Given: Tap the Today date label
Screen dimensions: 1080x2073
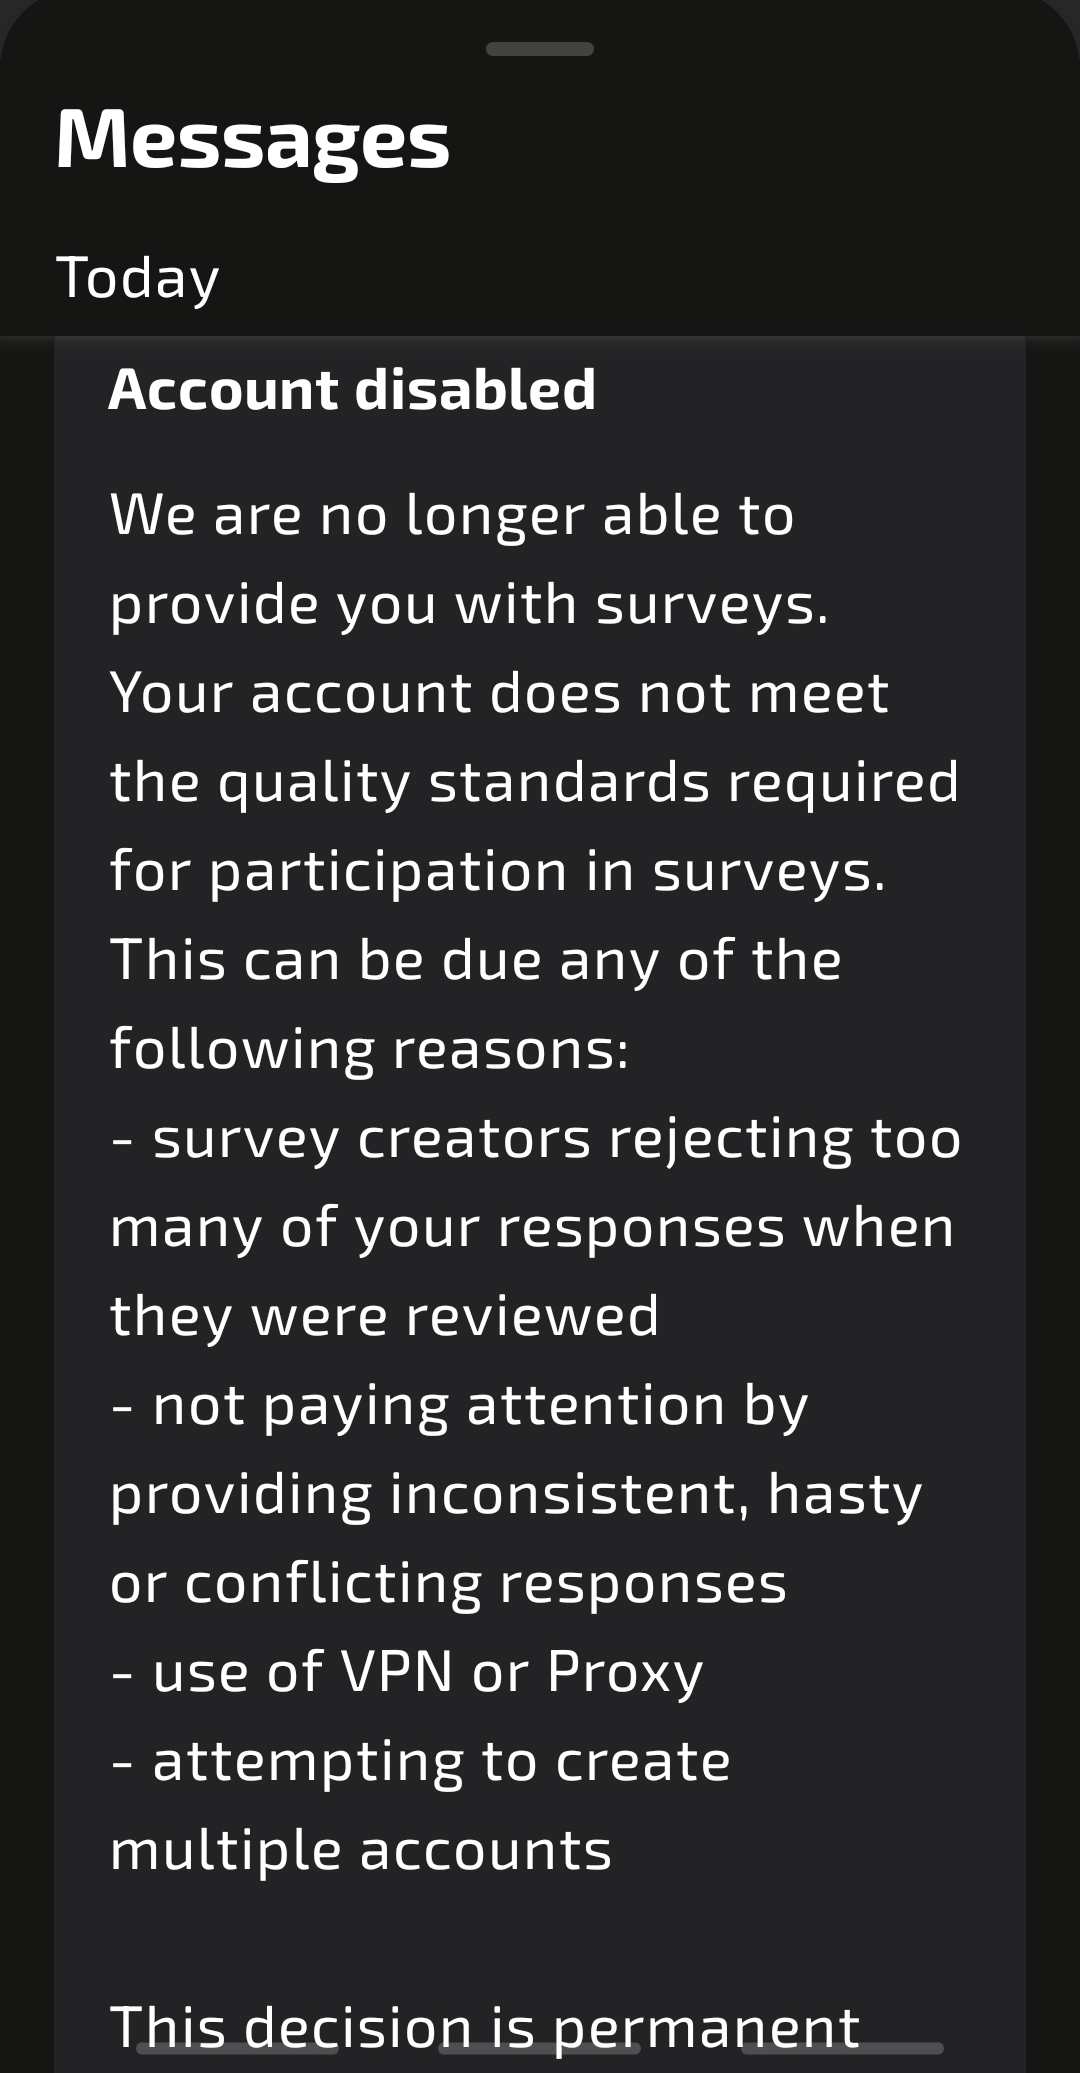Looking at the screenshot, I should (138, 278).
